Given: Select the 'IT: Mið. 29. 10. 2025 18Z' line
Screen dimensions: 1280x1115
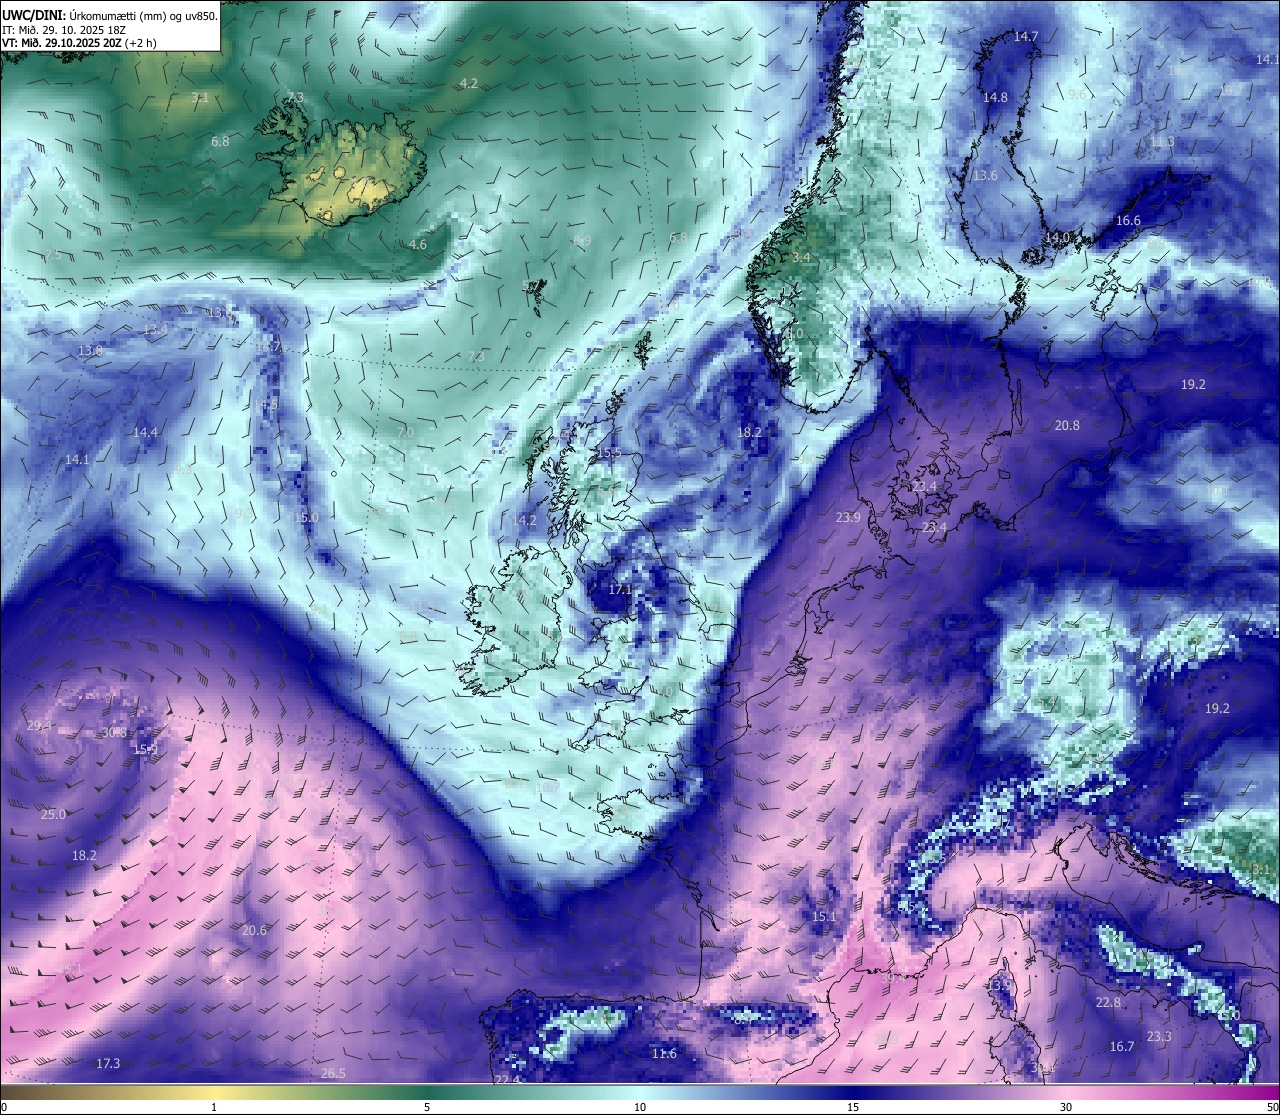Looking at the screenshot, I should [x=63, y=30].
